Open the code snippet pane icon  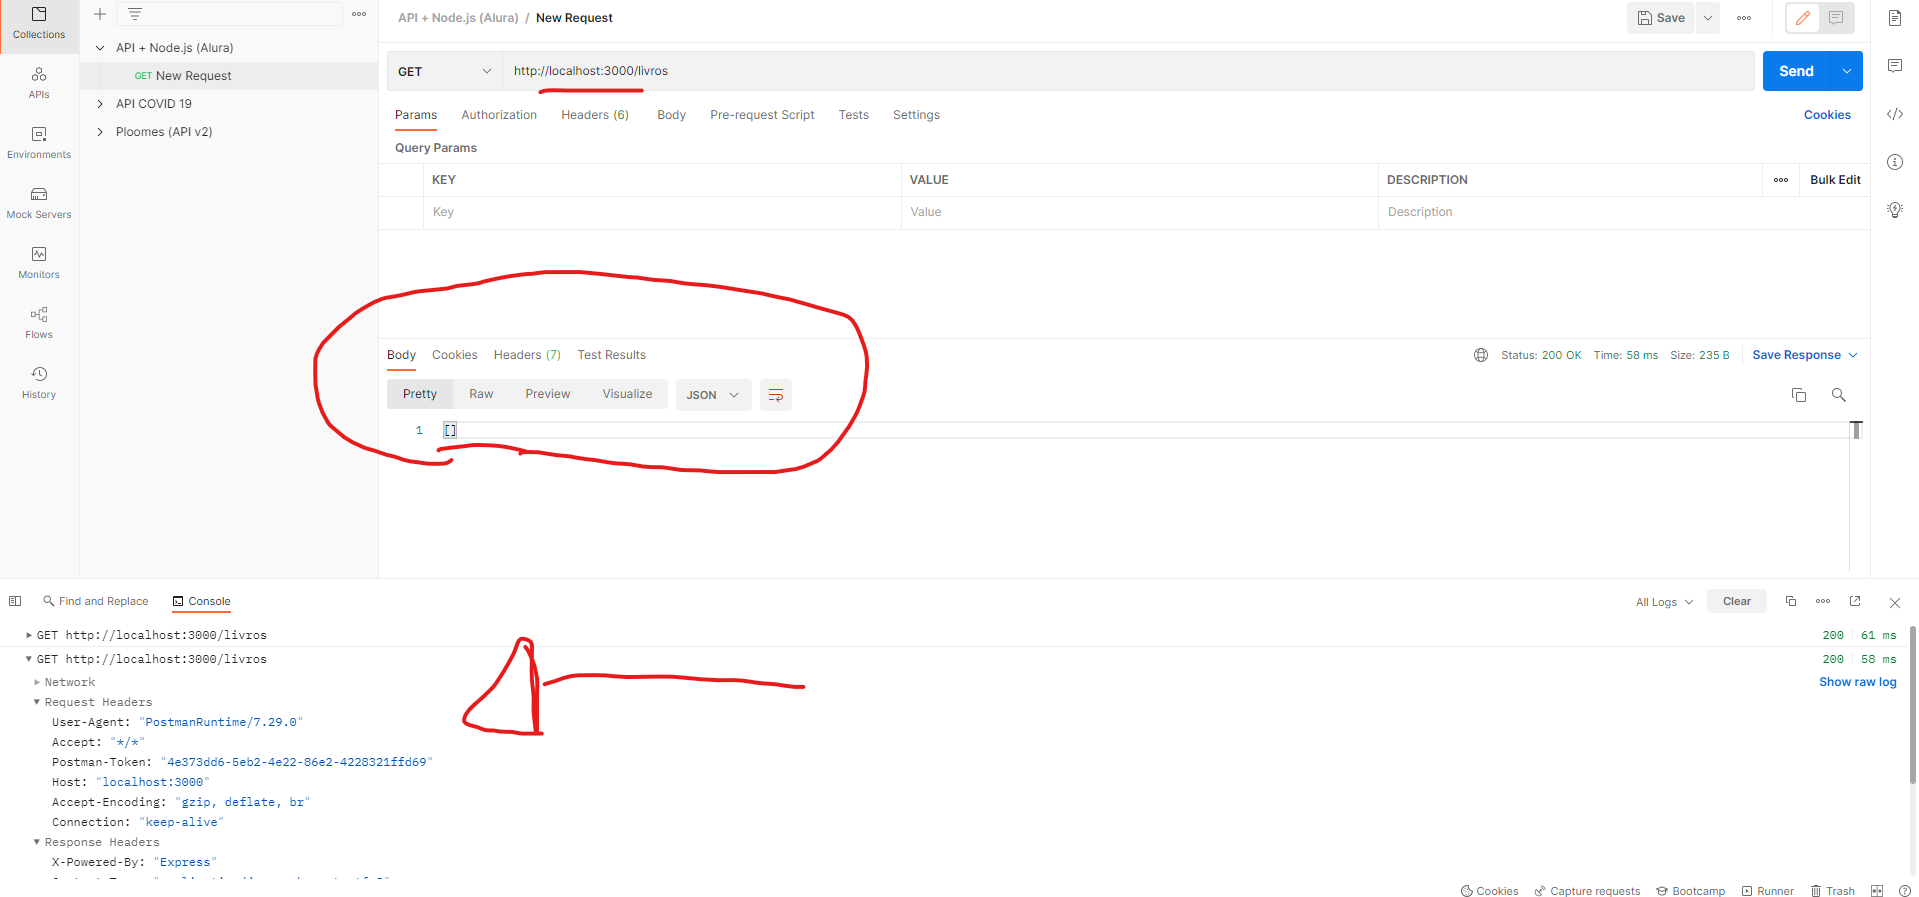point(1895,114)
